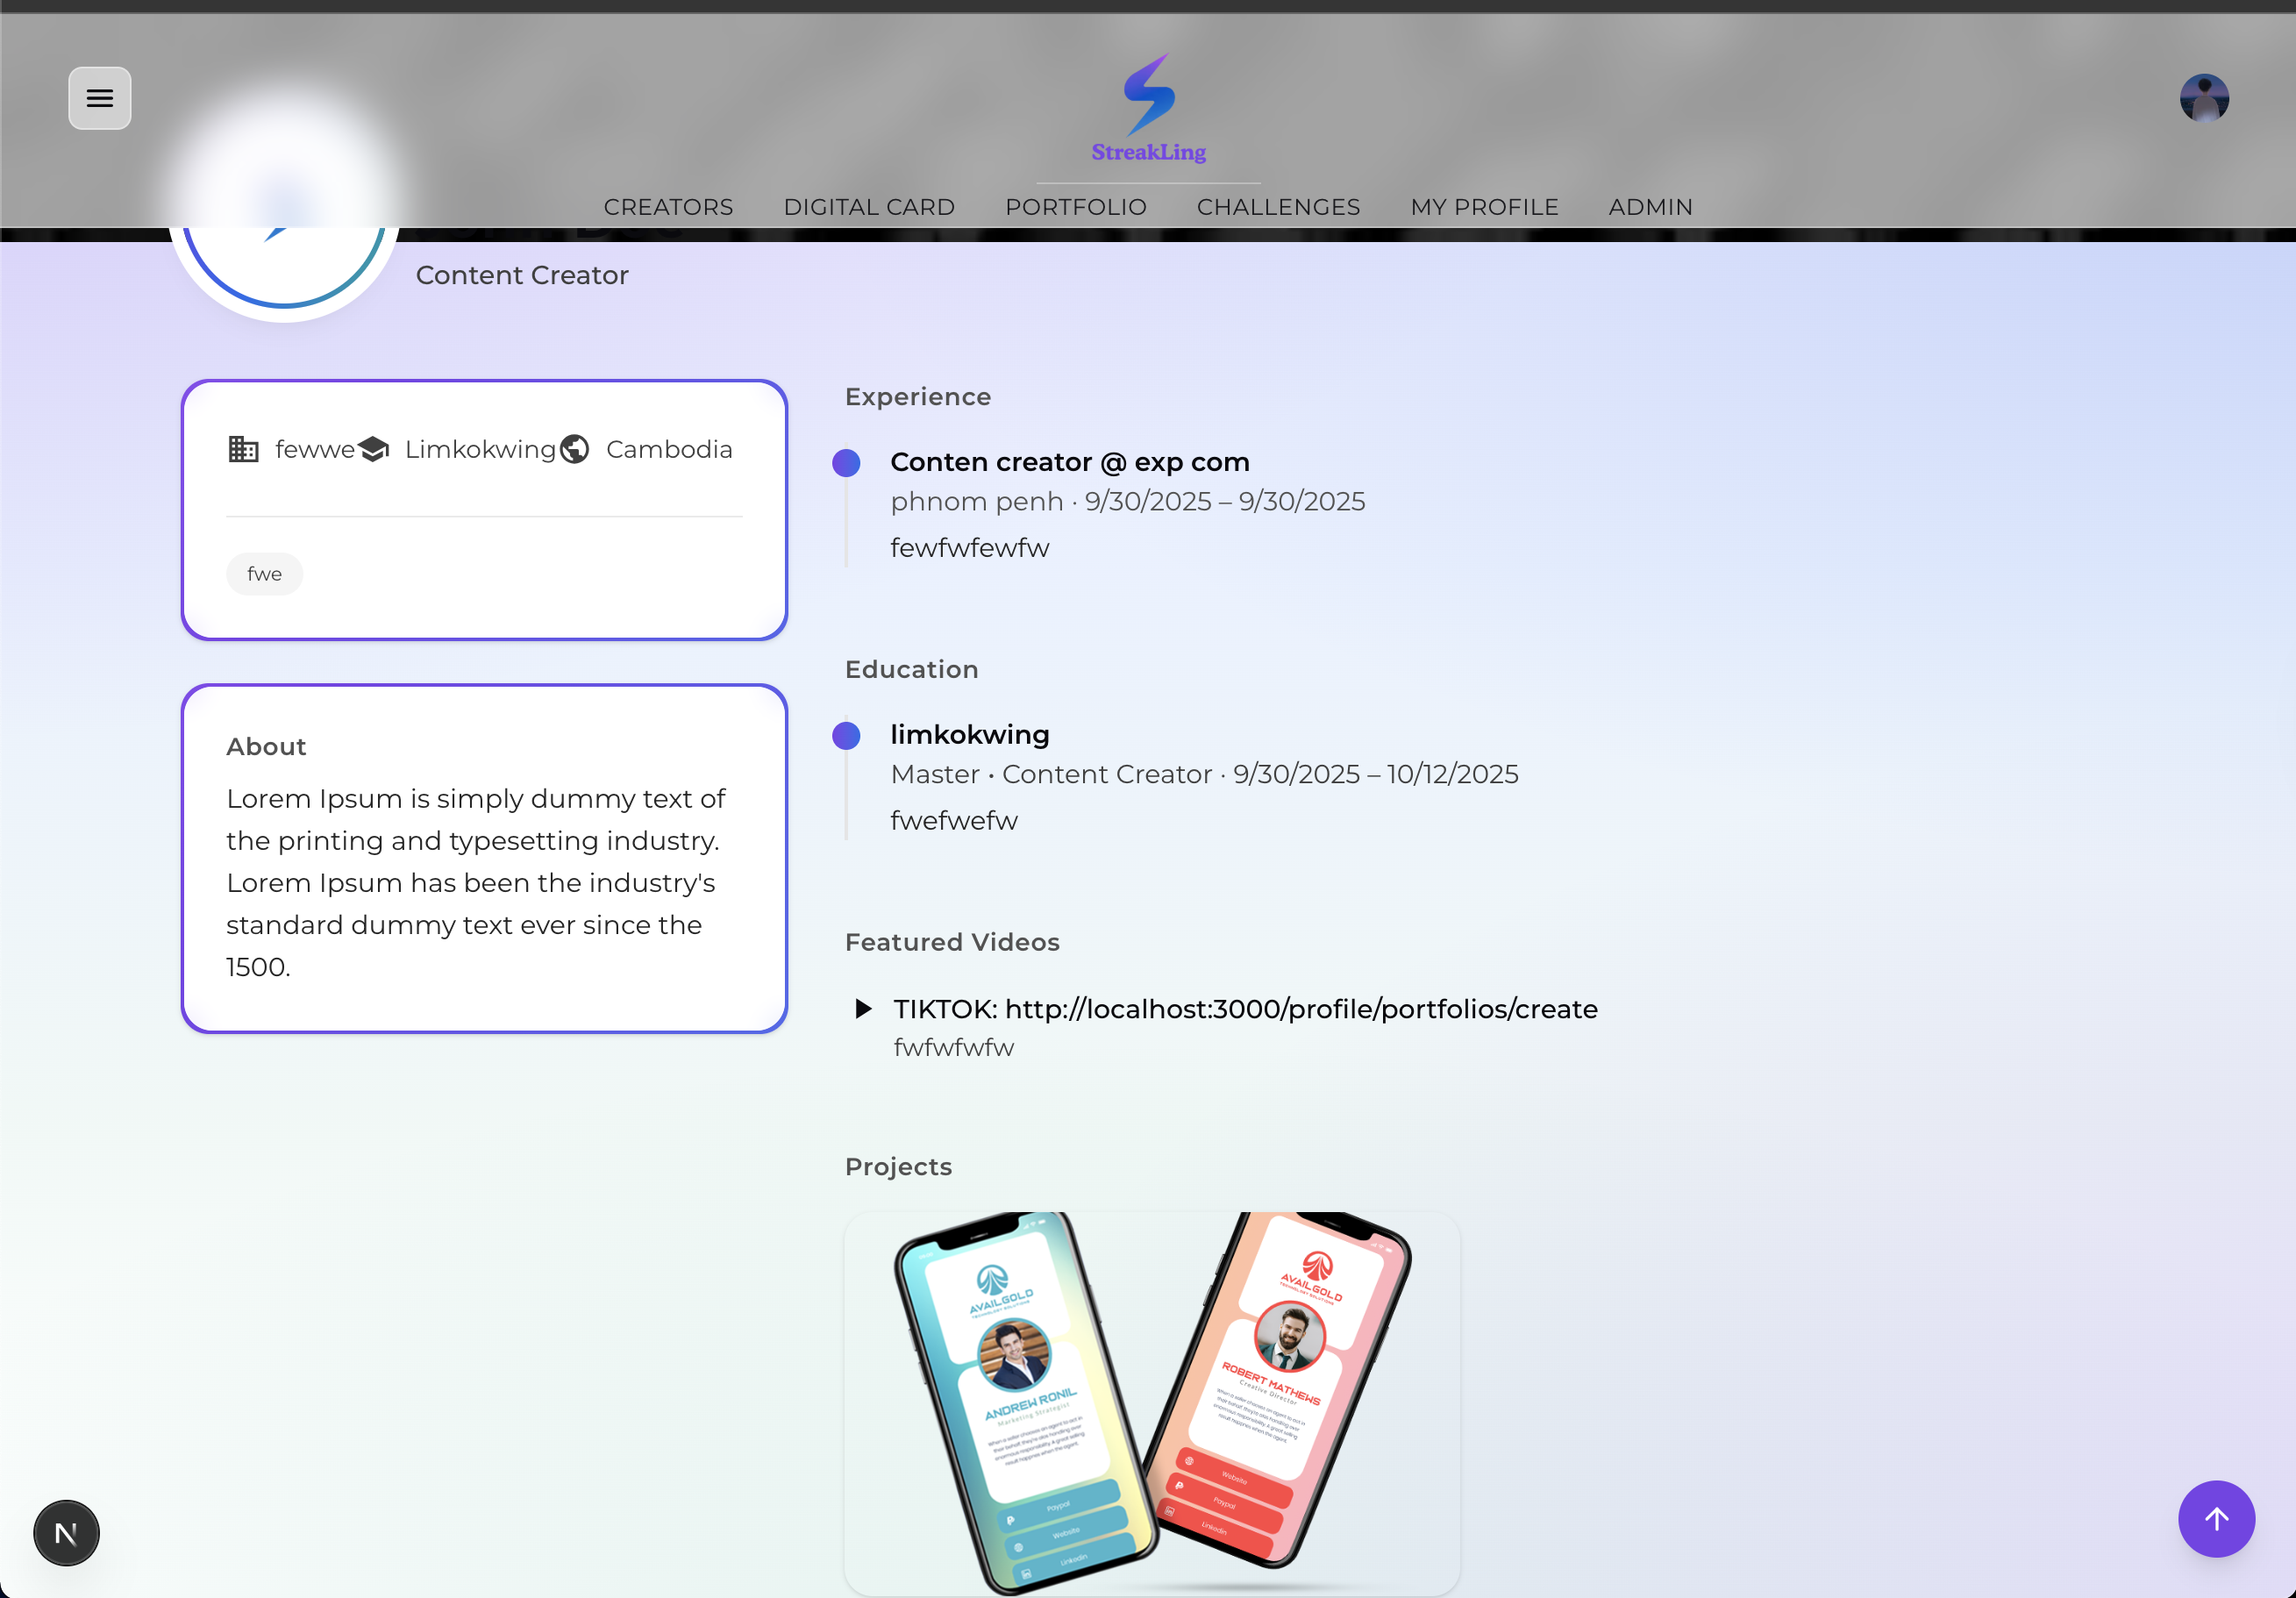Open the hamburger menu button

(x=99, y=98)
